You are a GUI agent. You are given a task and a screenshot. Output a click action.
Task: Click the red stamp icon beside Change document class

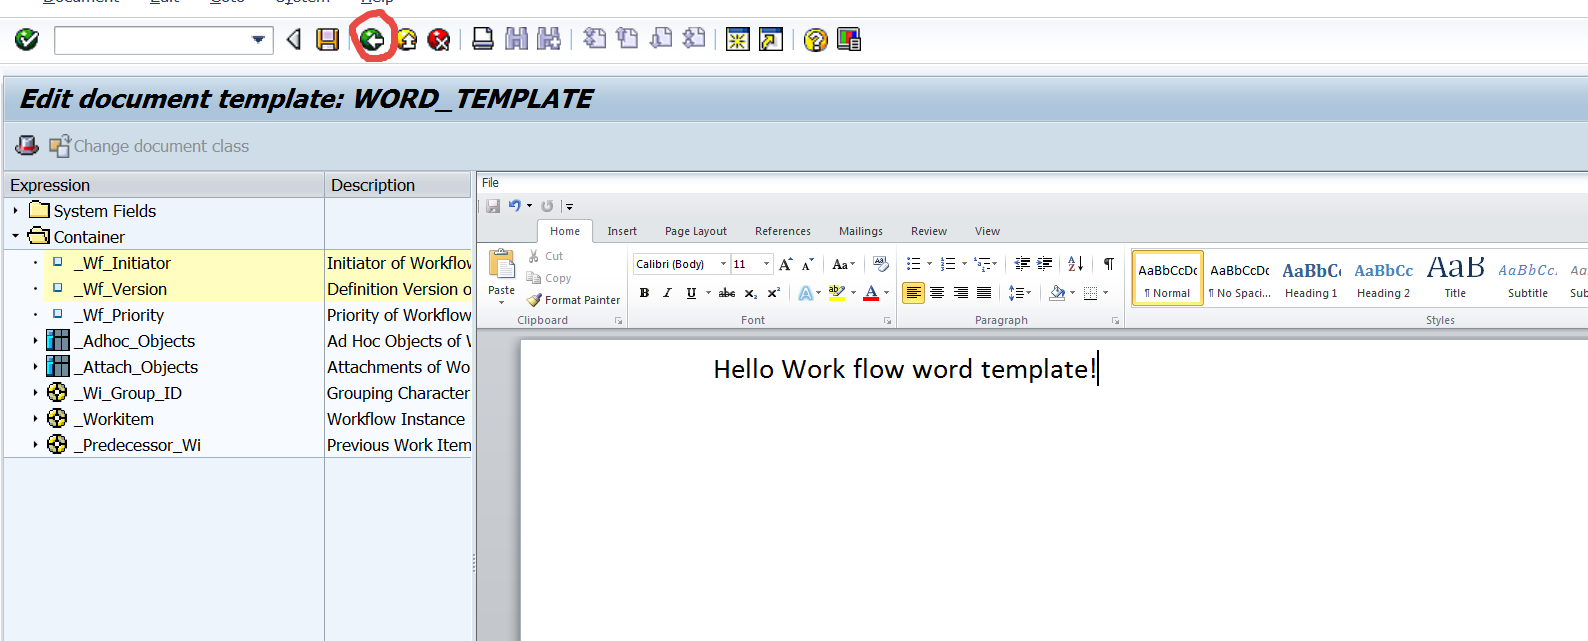coord(27,146)
